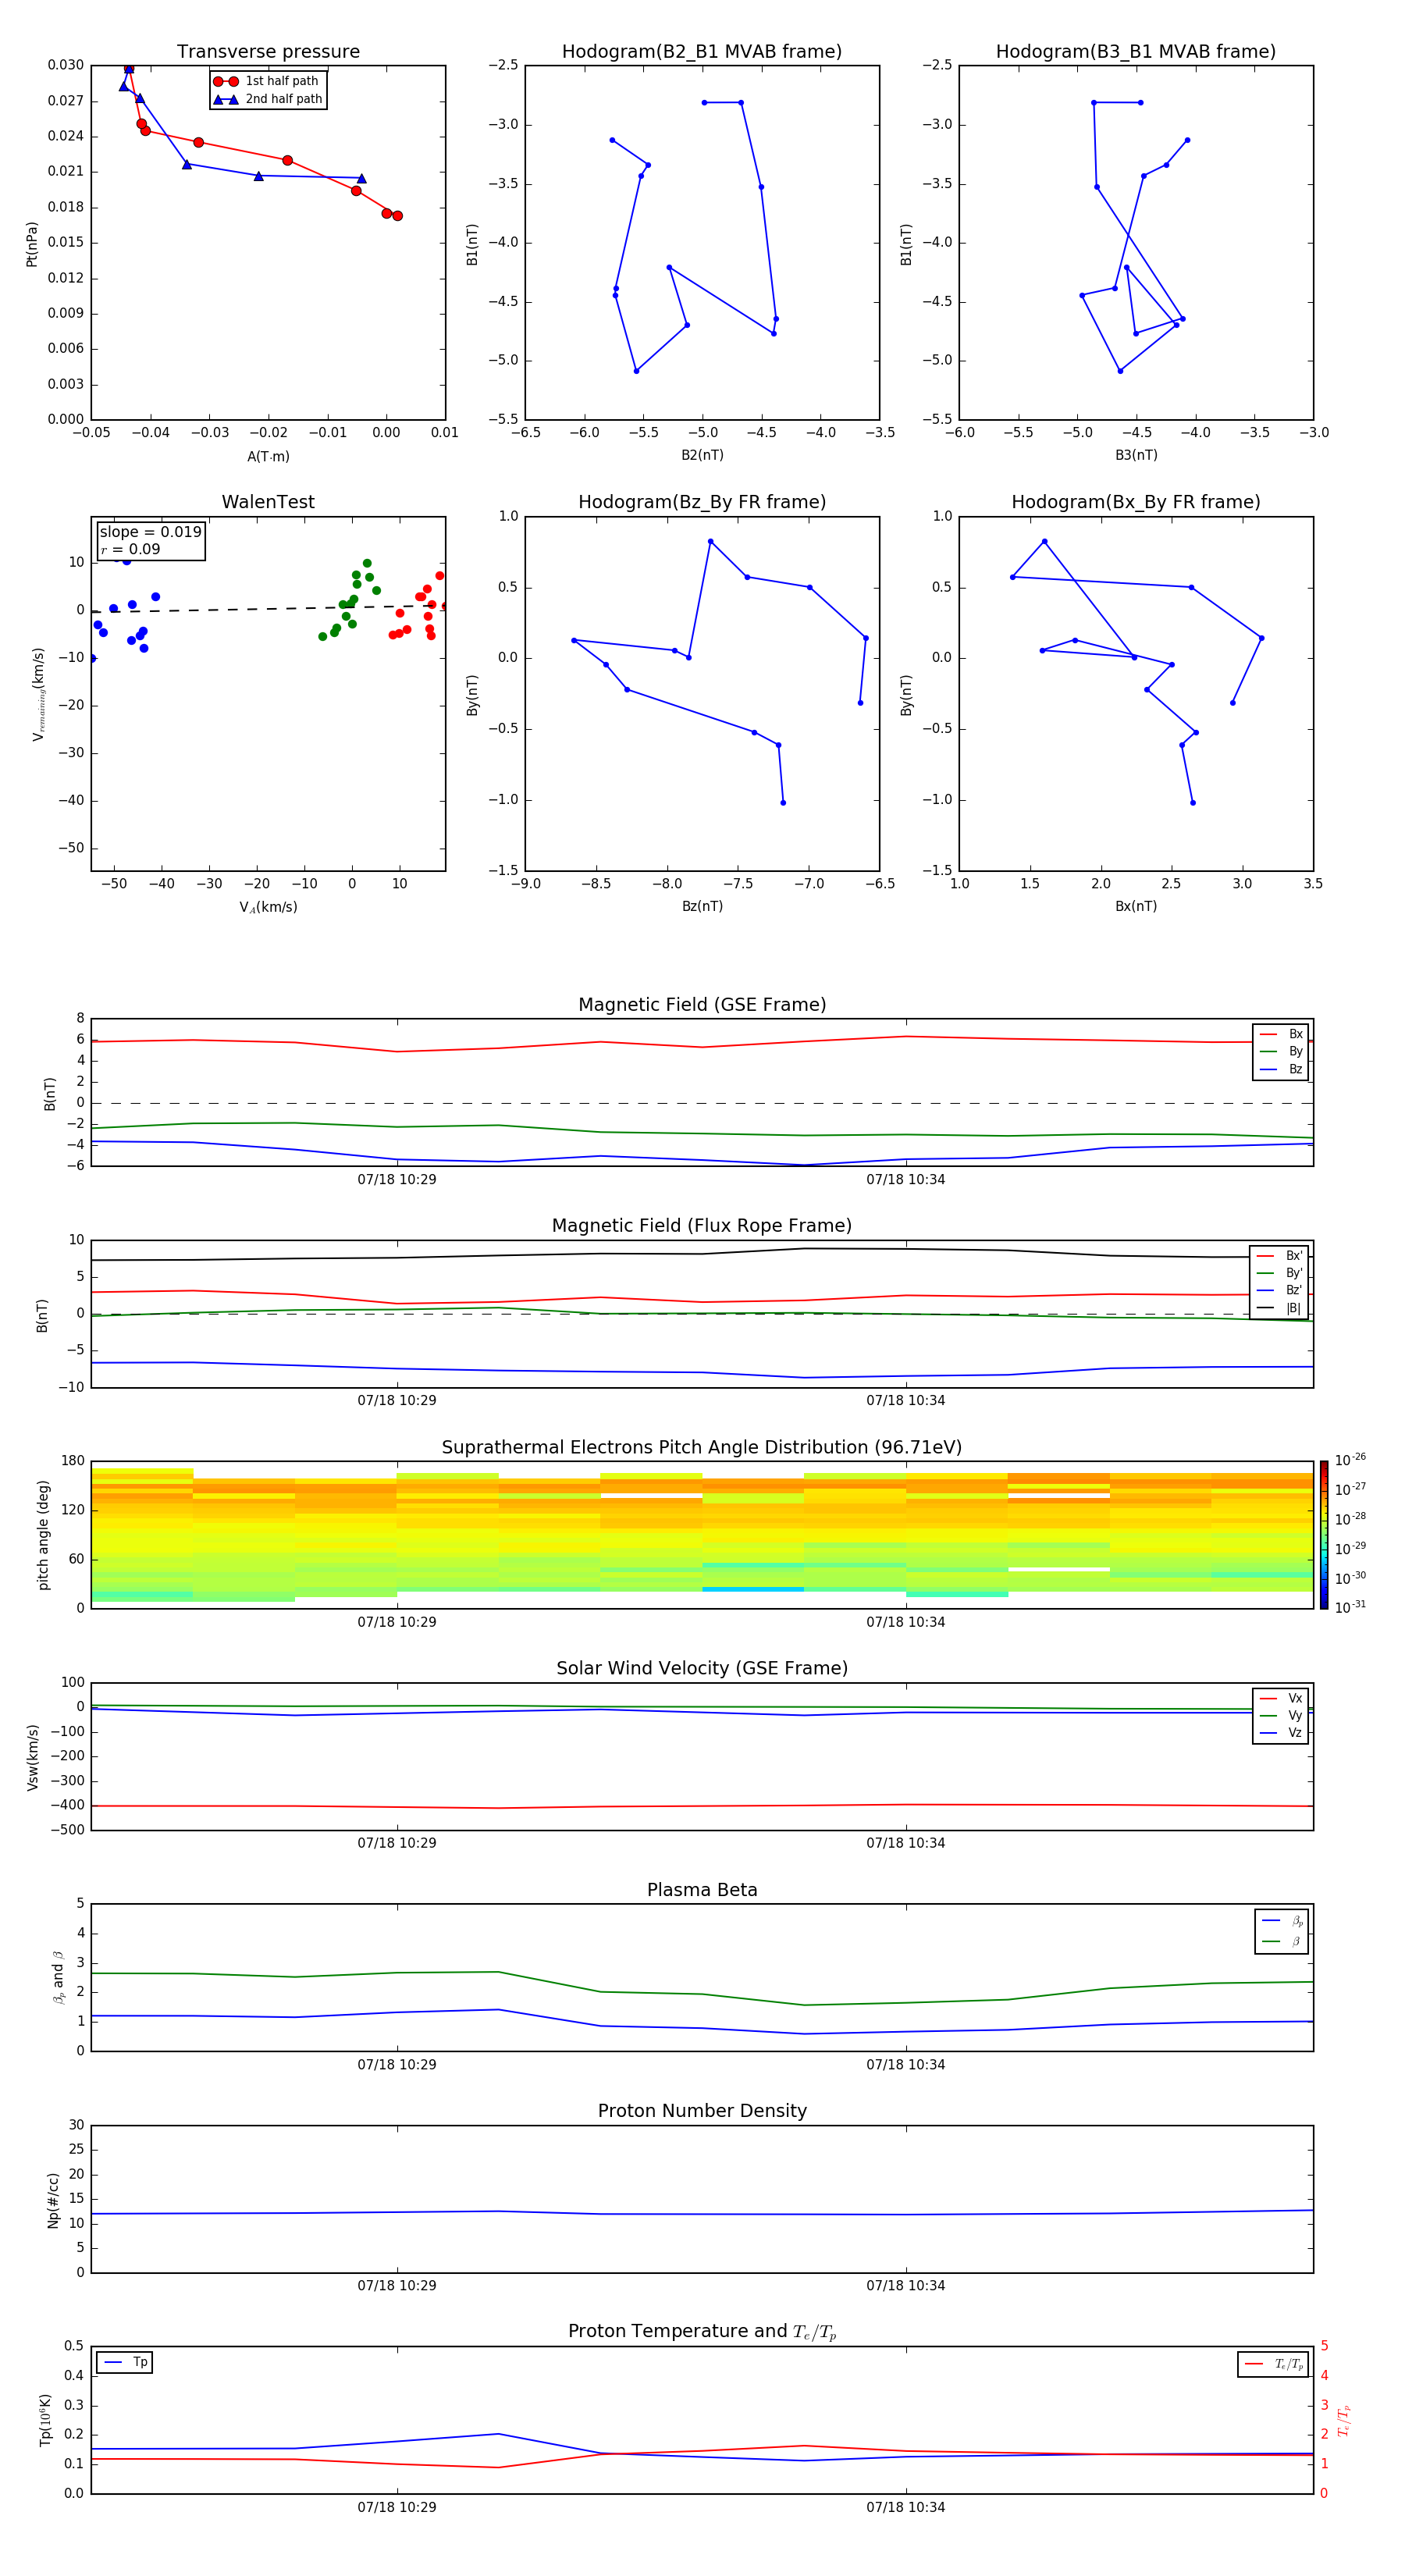Click the 'Magnetic Field (Flux Rope Frame)' title
The height and width of the screenshot is (2576, 1405).
tap(702, 1226)
